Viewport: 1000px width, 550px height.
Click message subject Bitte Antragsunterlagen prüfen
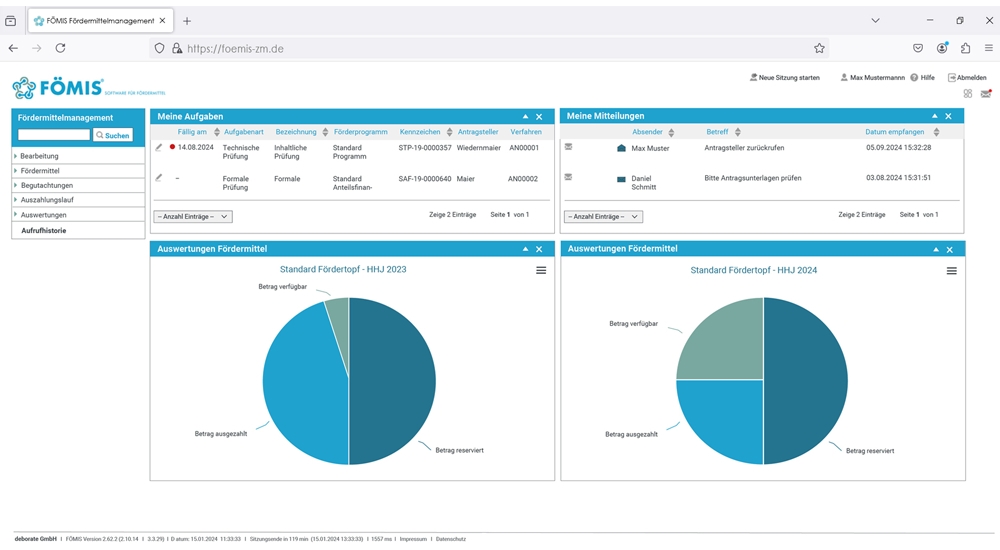pyautogui.click(x=753, y=179)
